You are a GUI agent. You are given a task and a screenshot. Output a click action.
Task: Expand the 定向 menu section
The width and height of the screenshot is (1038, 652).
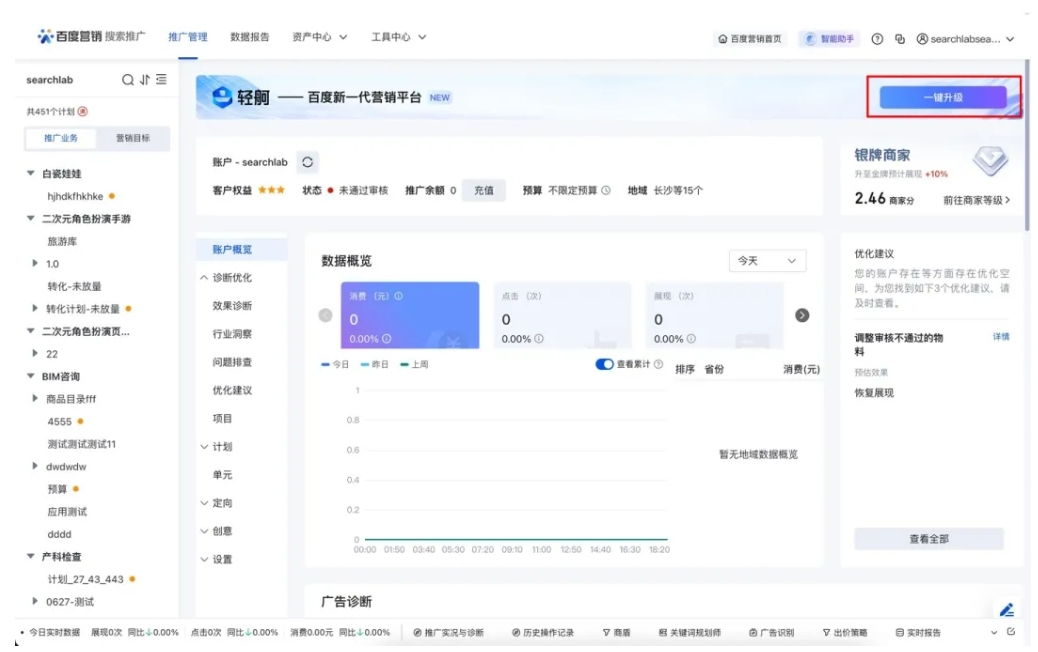point(204,503)
